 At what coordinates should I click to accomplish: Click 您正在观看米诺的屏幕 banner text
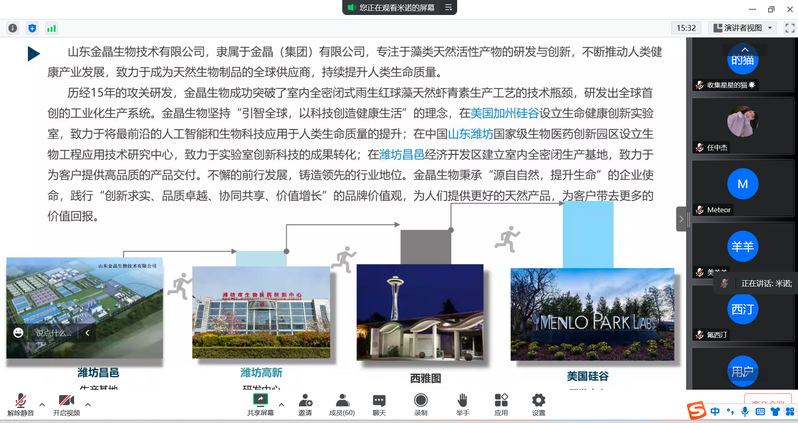point(397,8)
